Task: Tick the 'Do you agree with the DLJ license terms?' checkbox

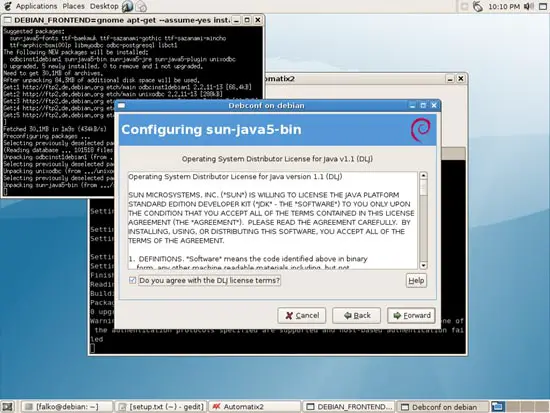Action: pos(133,280)
